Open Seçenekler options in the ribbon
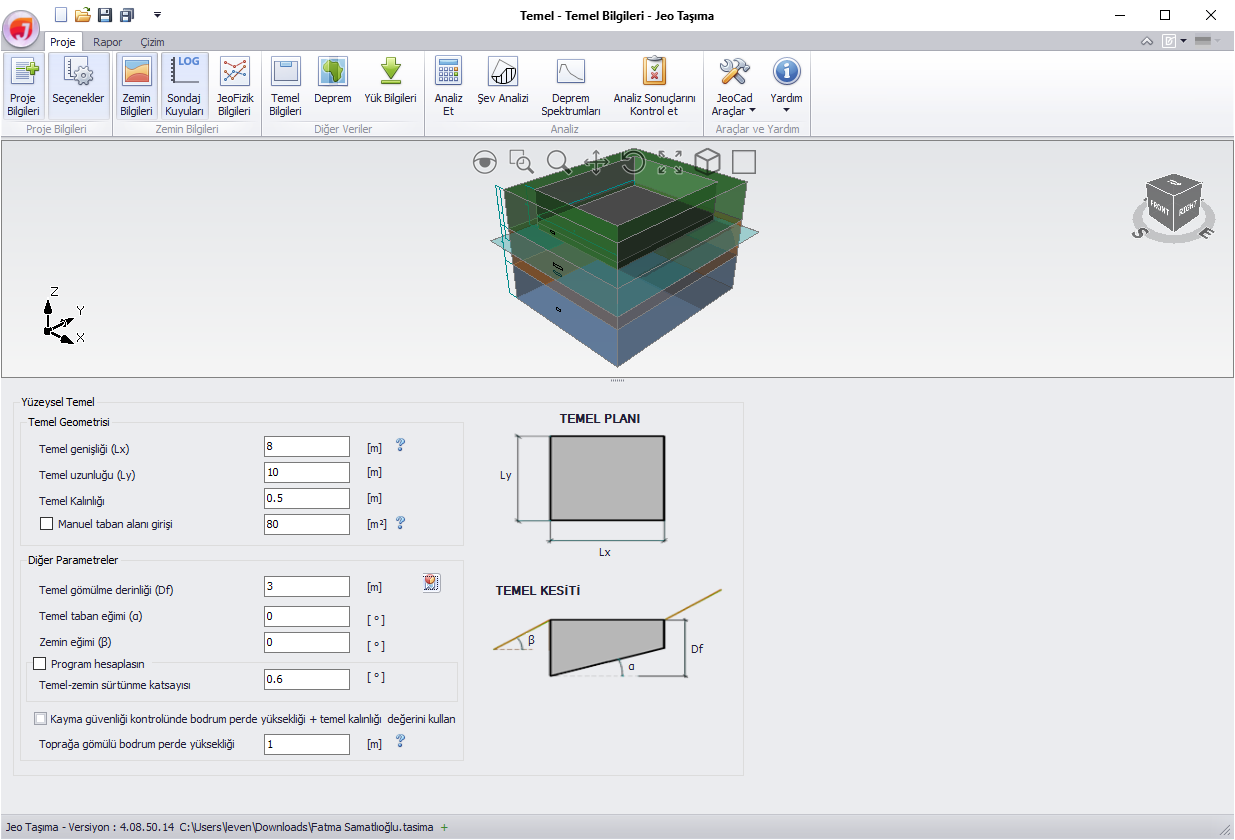 click(78, 87)
